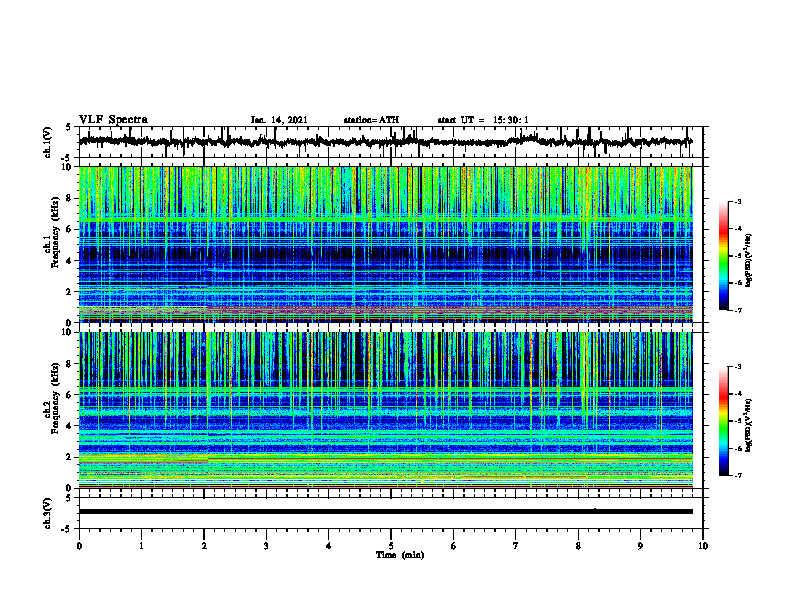Screen dimensions: 792x612
Task: Click time axis tick label "6"
Action: coord(454,546)
